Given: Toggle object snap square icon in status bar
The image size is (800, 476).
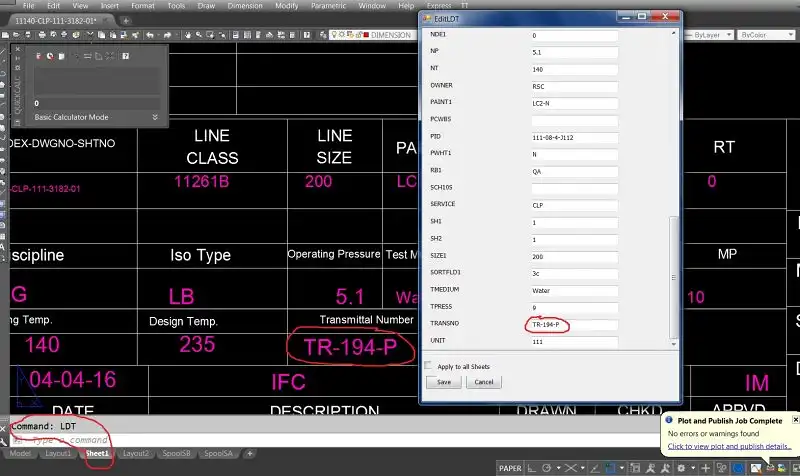Looking at the screenshot, I should point(610,468).
